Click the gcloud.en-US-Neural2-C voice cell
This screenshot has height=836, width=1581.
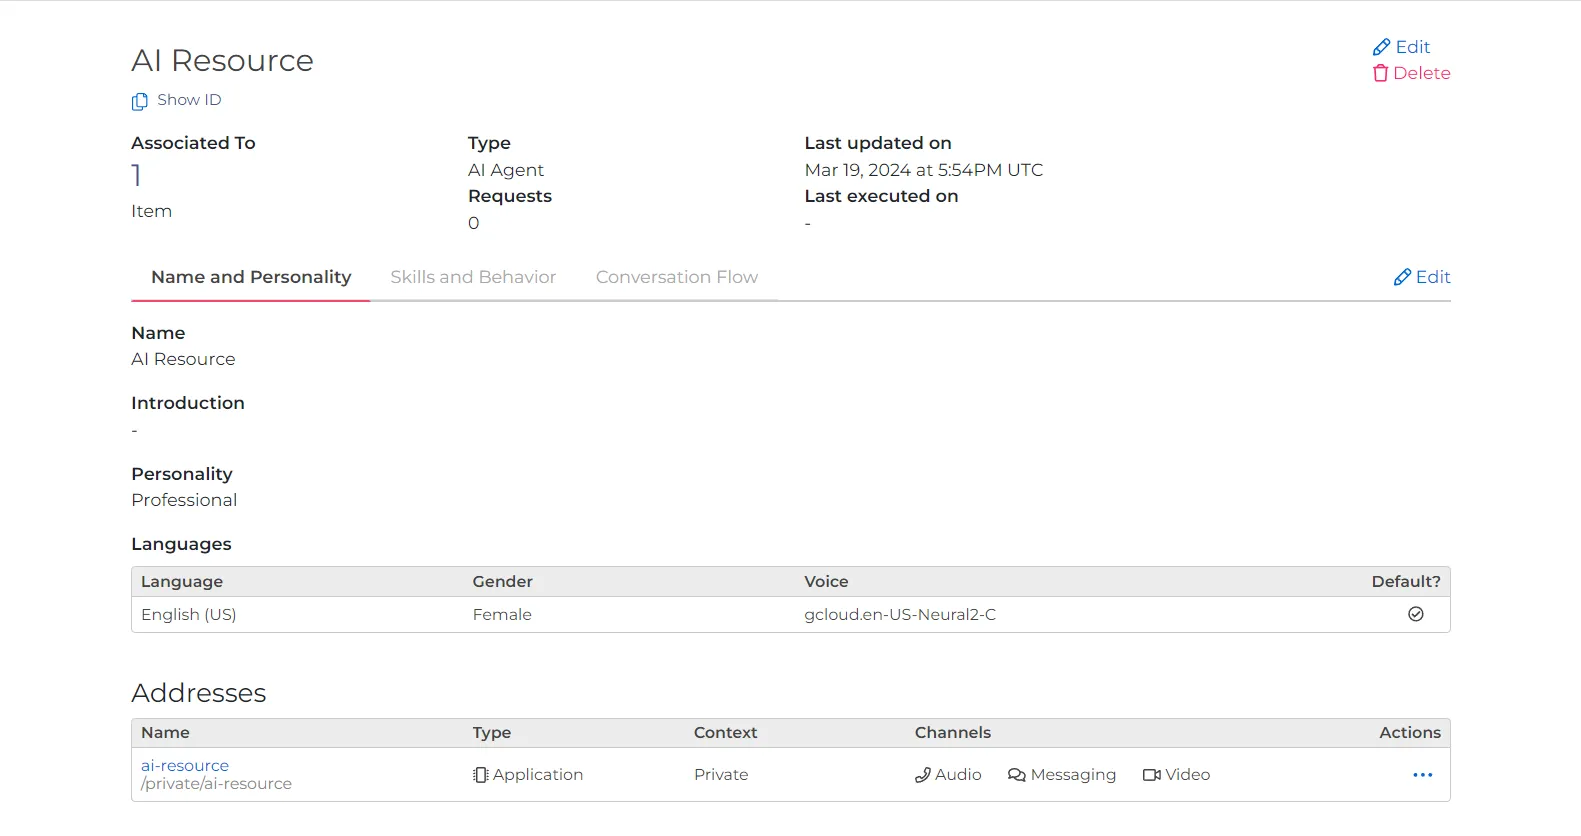pos(900,614)
